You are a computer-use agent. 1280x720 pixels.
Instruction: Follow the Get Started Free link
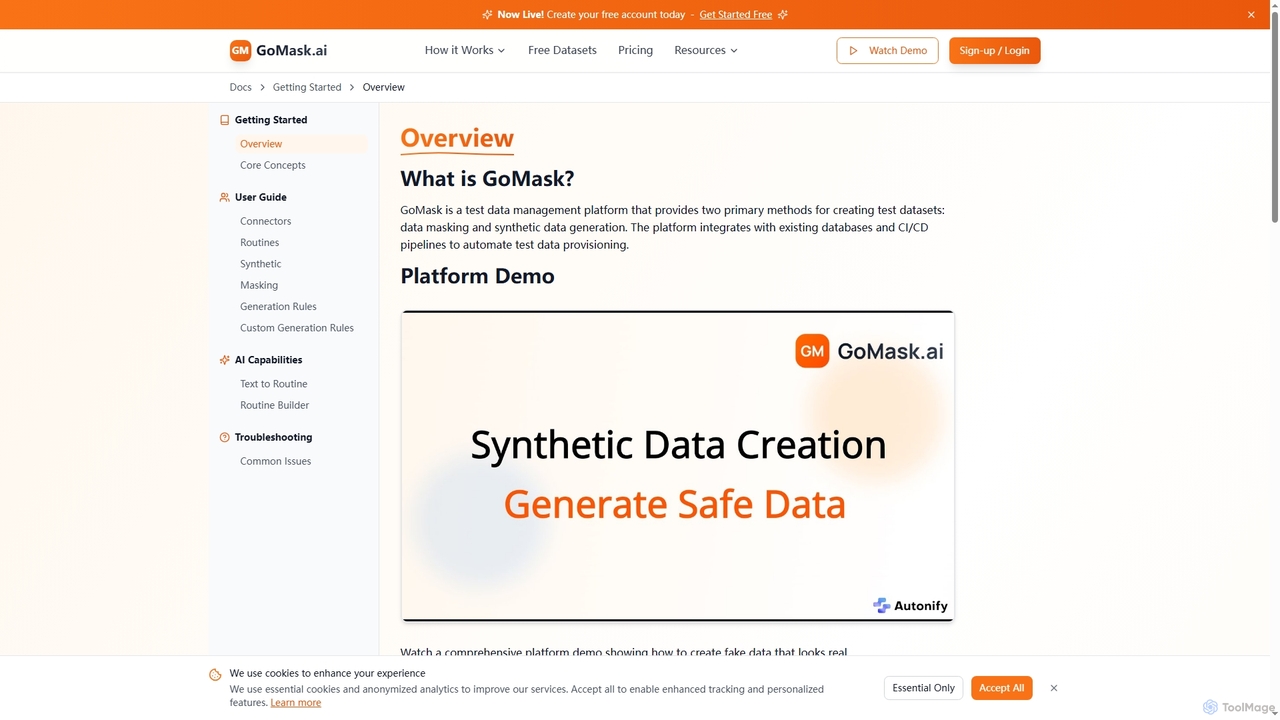pos(736,15)
